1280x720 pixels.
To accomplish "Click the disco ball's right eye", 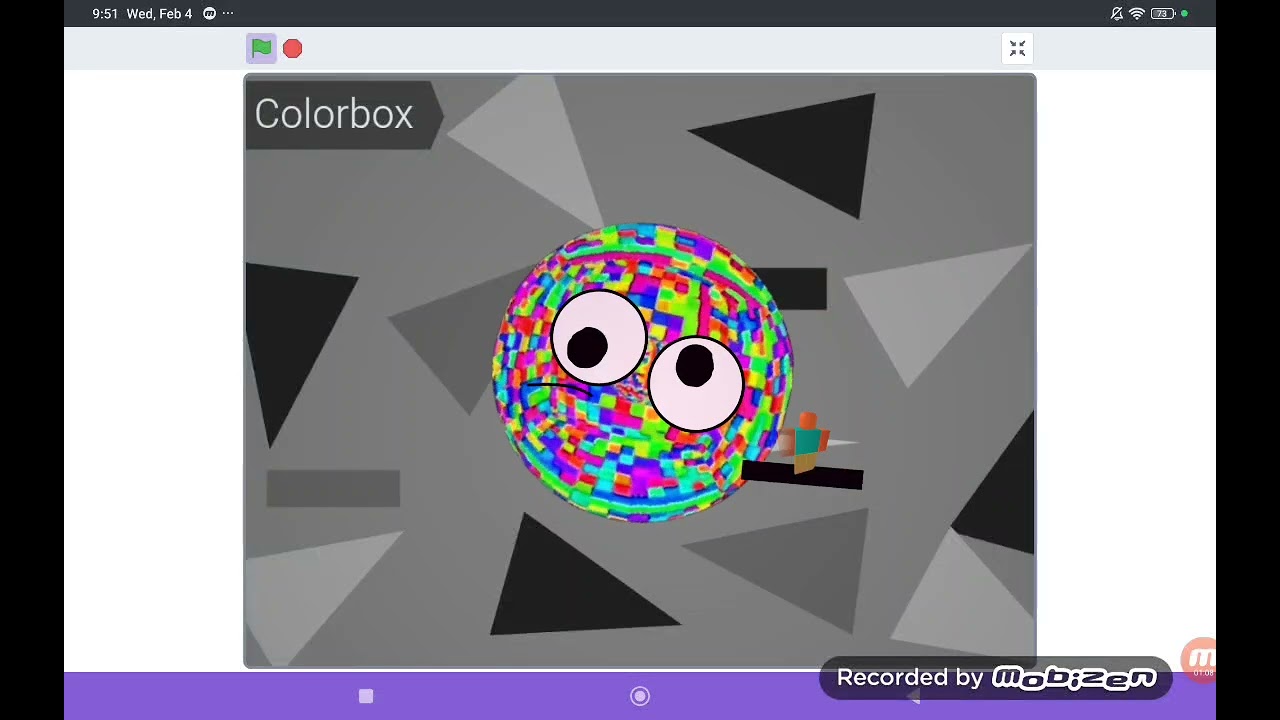I will tap(695, 383).
